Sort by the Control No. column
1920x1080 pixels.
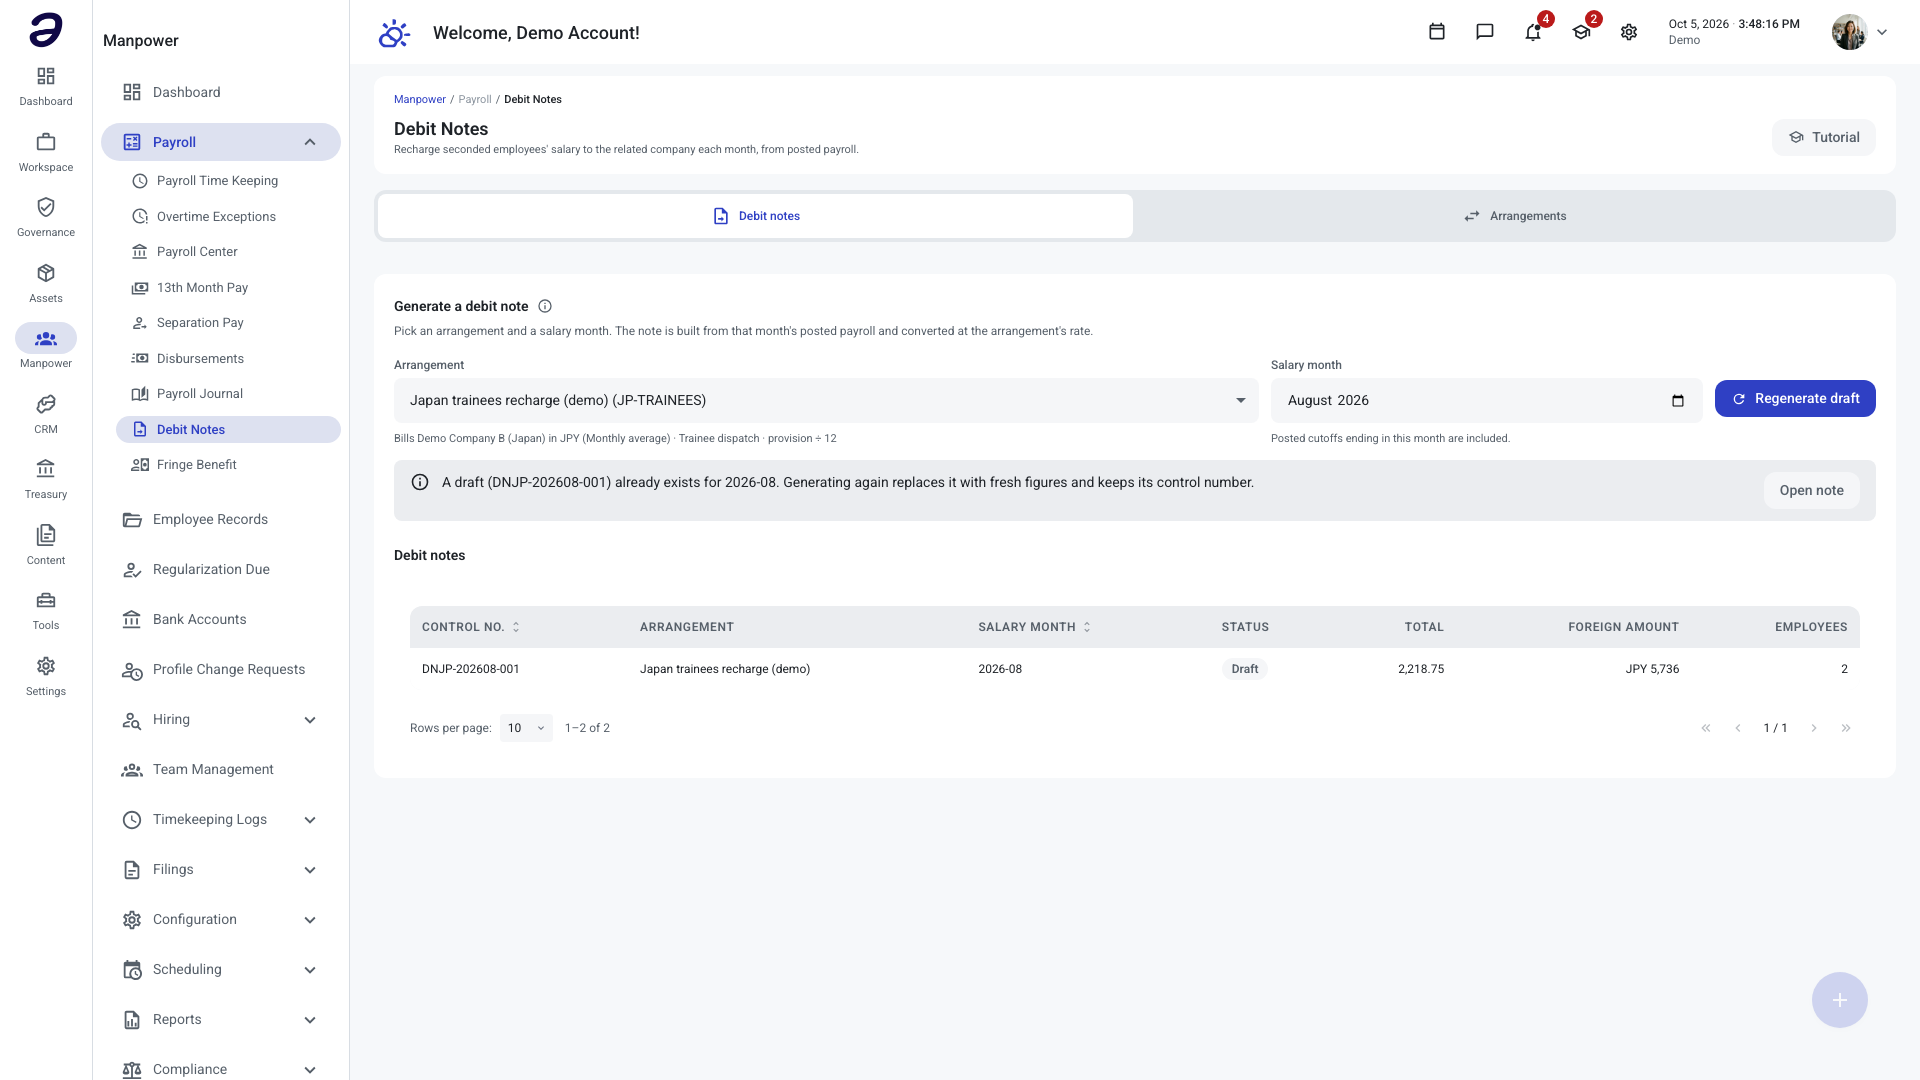click(470, 627)
